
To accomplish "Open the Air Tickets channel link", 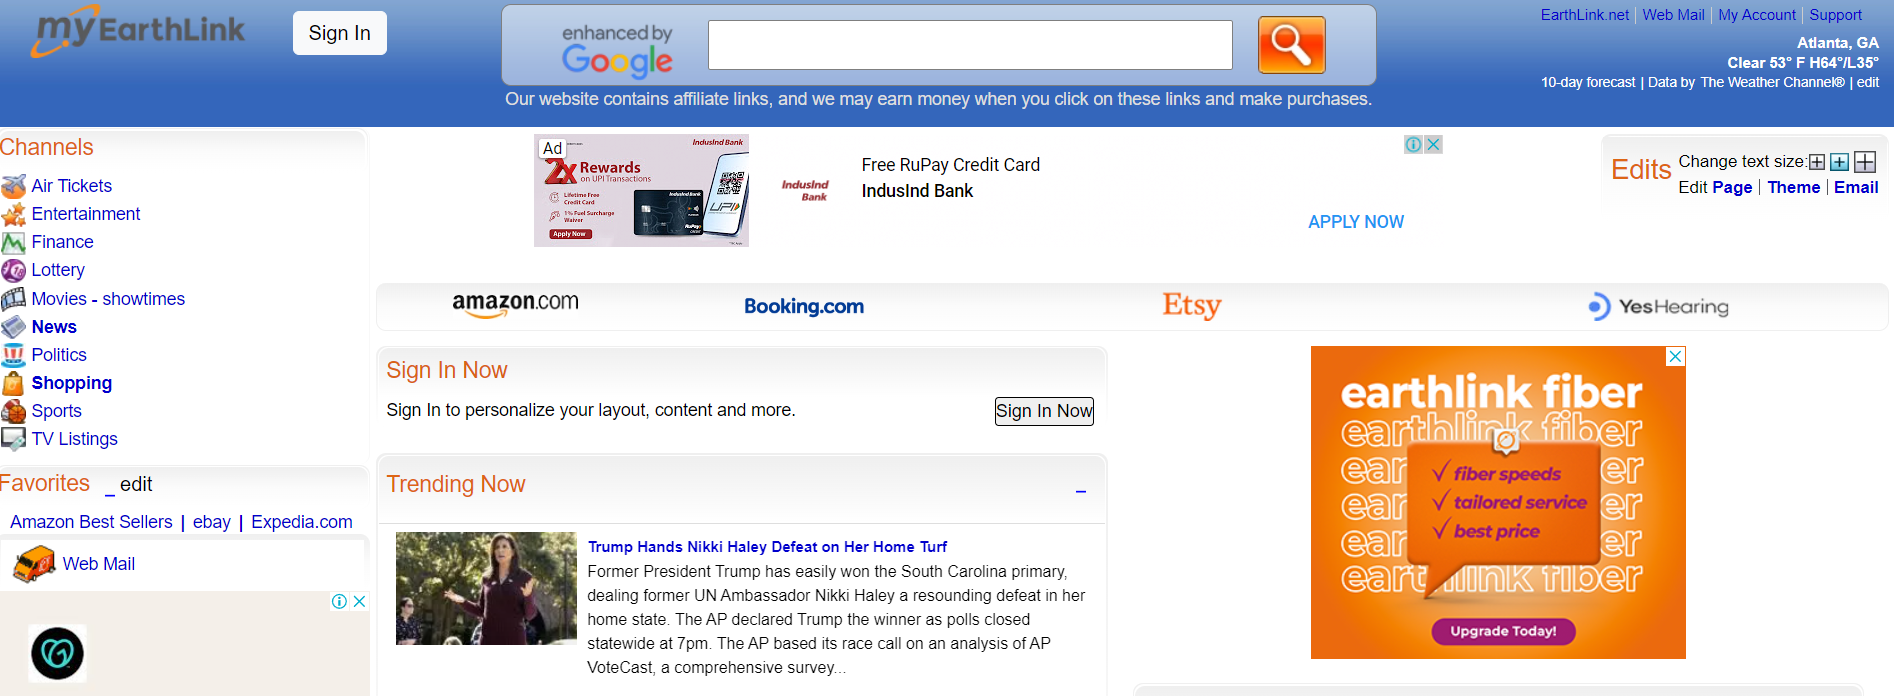I will (x=72, y=186).
